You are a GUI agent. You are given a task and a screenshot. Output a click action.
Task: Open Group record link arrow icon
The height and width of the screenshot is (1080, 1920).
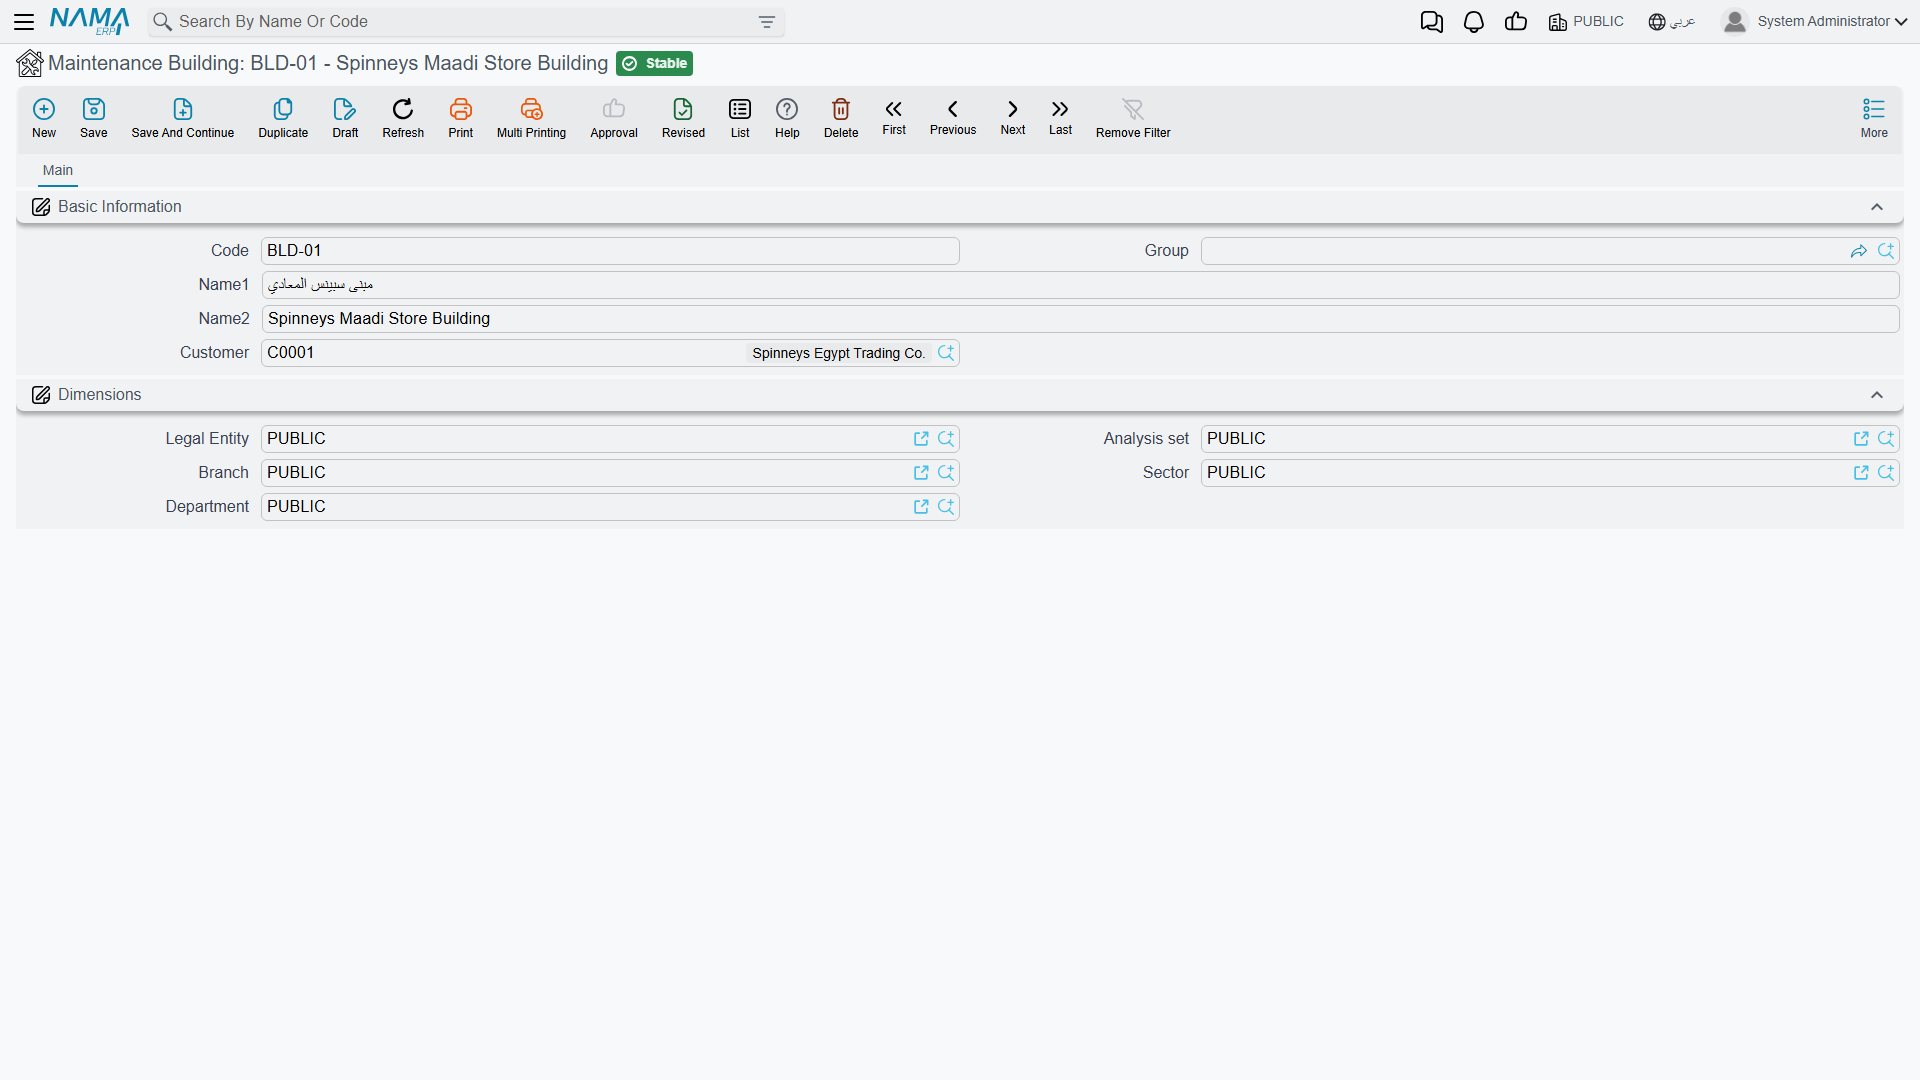[x=1859, y=251]
